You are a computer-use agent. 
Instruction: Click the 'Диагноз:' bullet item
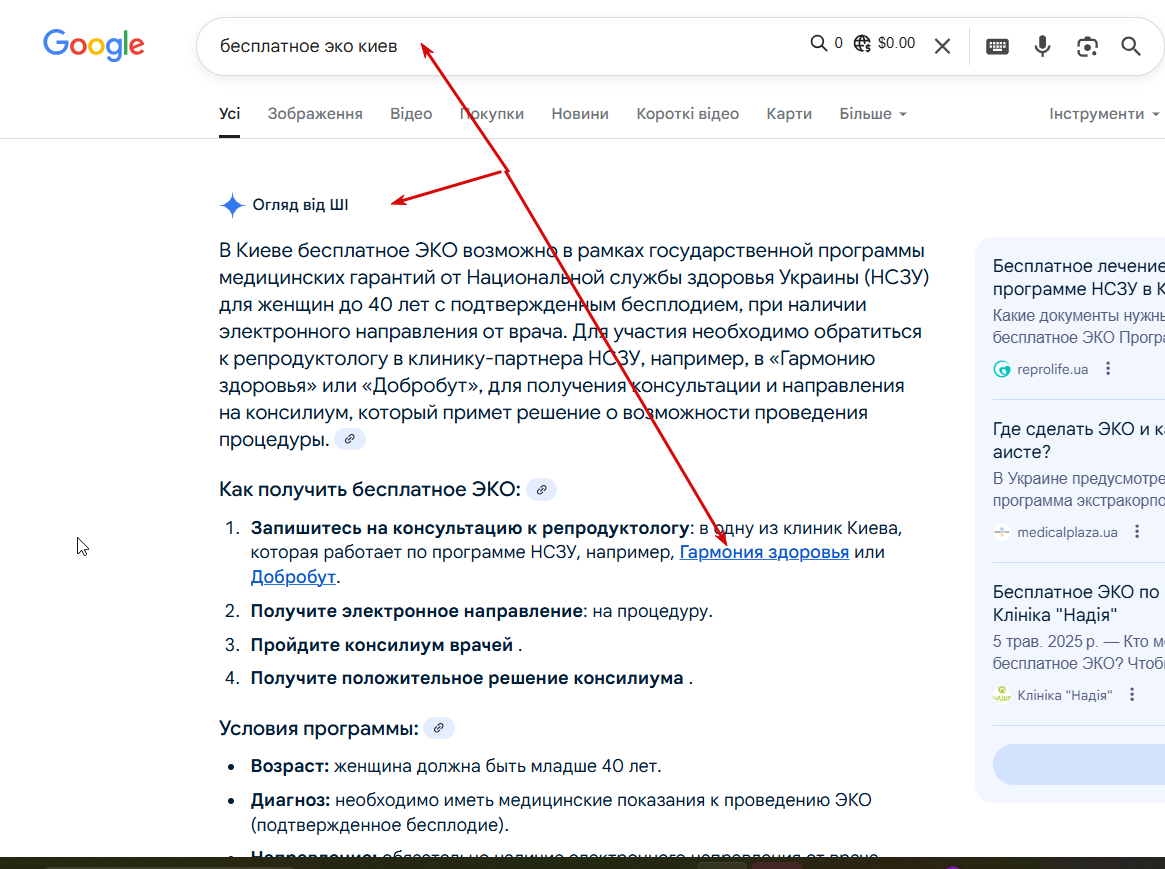(x=561, y=812)
